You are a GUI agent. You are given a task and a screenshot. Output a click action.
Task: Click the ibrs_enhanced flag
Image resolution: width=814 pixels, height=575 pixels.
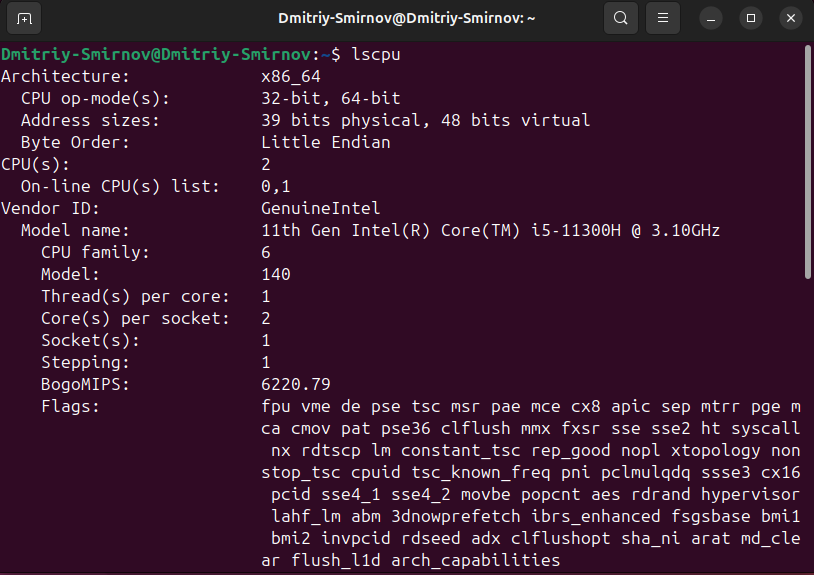click(596, 516)
